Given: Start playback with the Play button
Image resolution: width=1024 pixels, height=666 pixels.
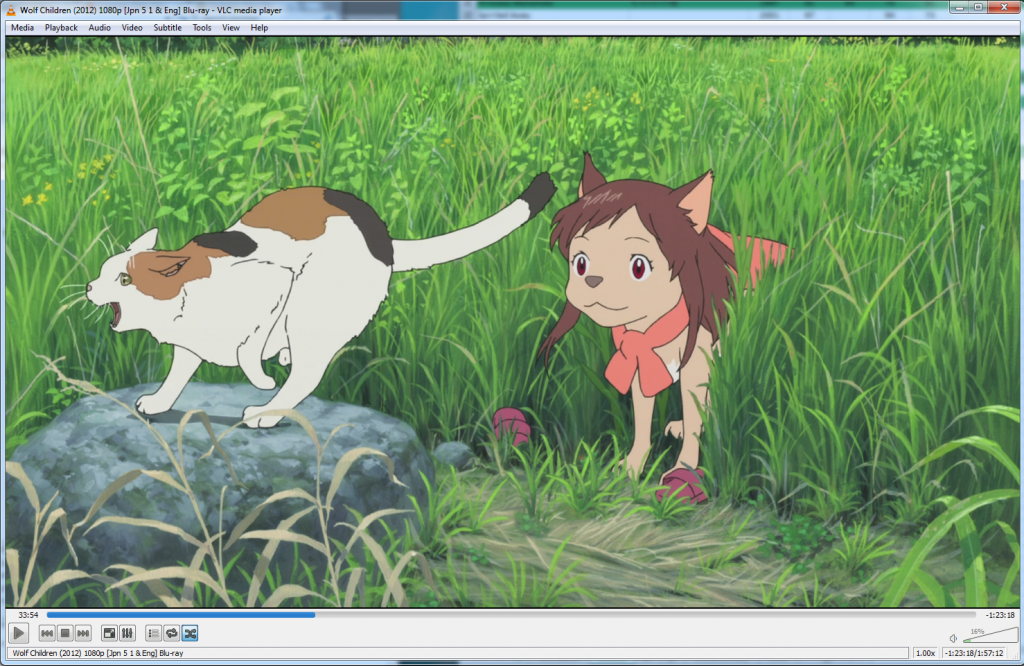Looking at the screenshot, I should 18,633.
